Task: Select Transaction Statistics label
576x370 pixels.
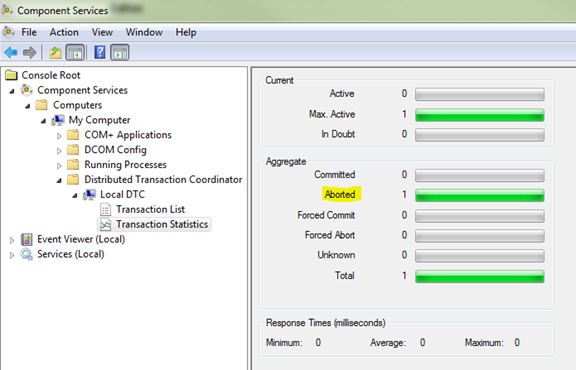Action: [162, 224]
